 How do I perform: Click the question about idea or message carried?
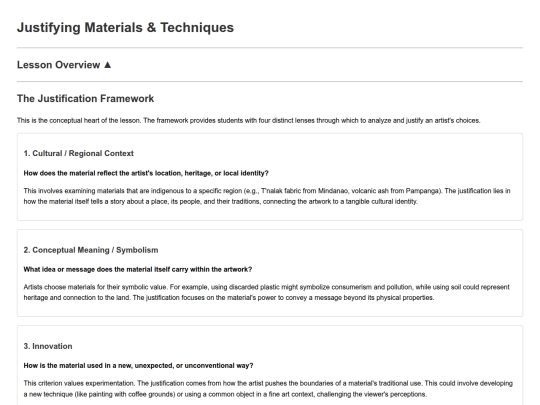point(138,269)
